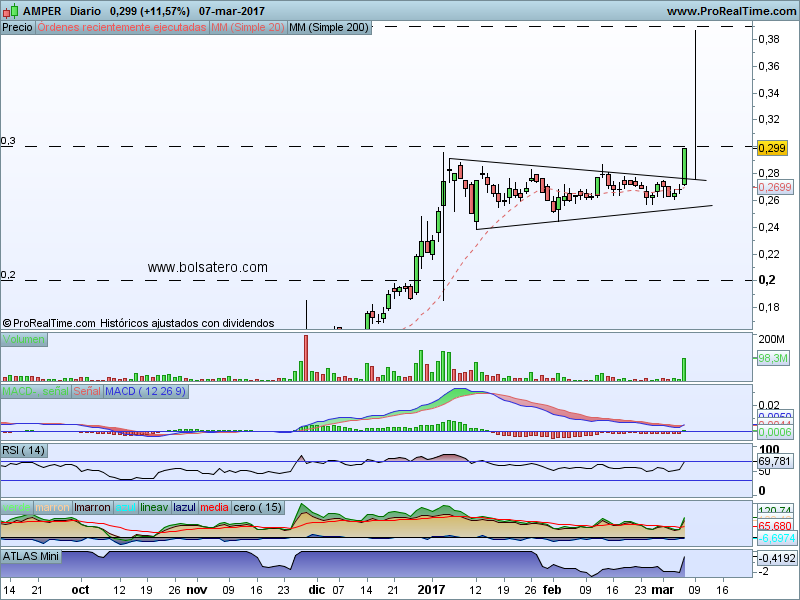Open MACD (12 26 9) settings label
Image resolution: width=800 pixels, height=600 pixels.
coord(144,390)
